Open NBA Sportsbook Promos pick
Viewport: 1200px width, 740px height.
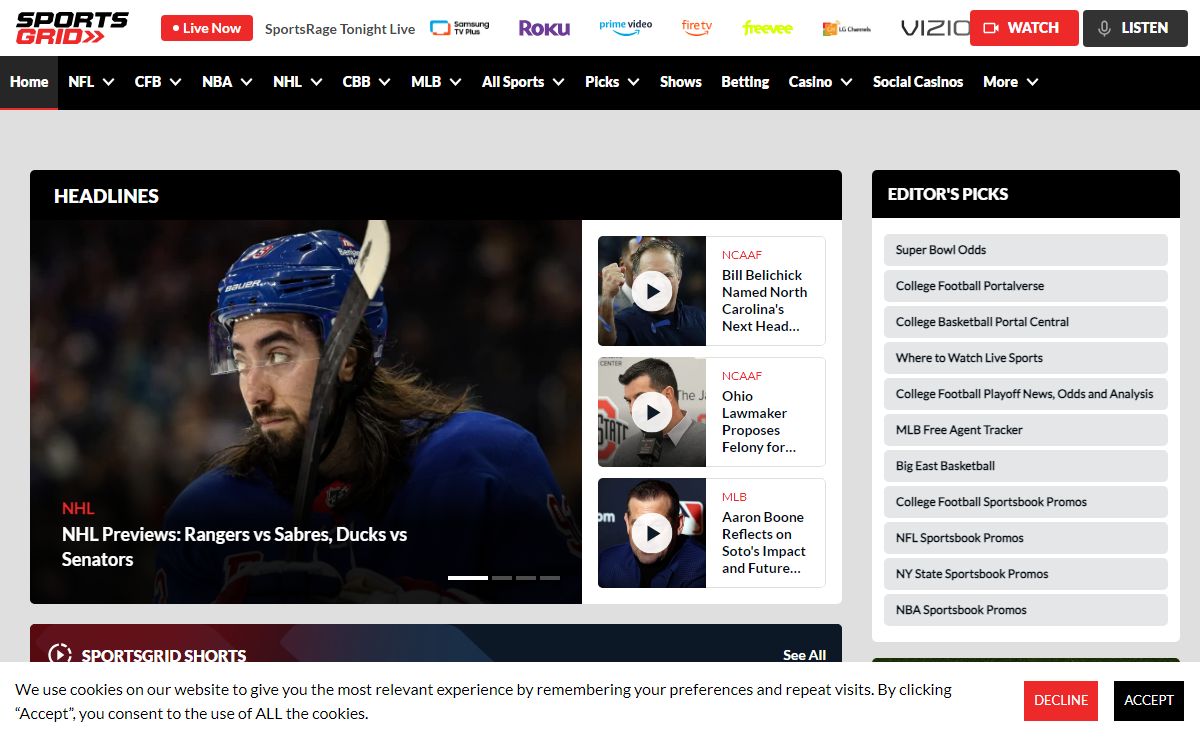[x=1026, y=610]
